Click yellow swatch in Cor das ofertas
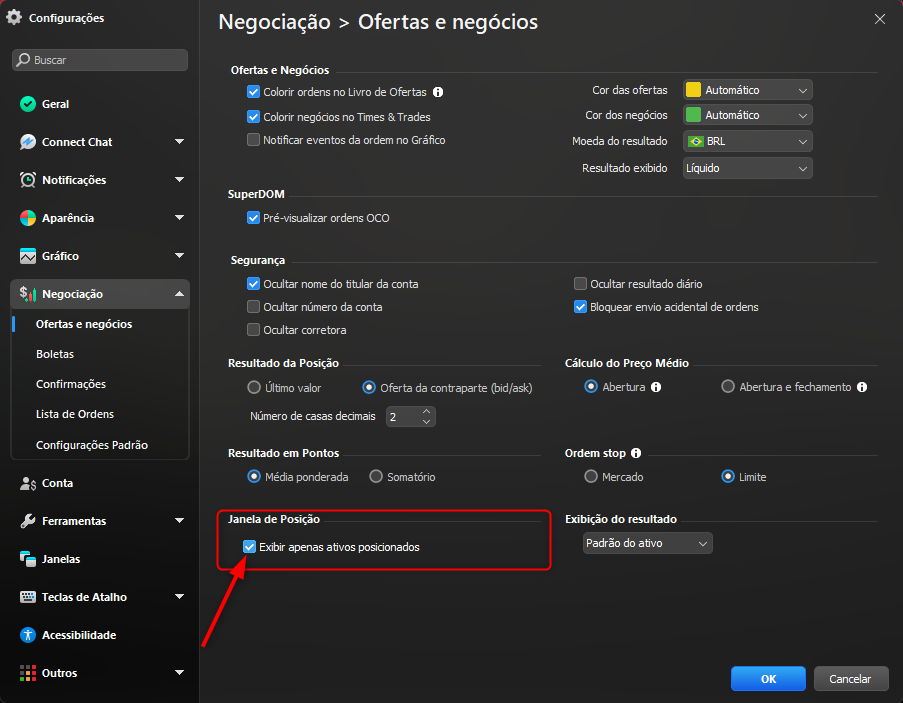Screen dimensions: 903x703 click(x=693, y=90)
